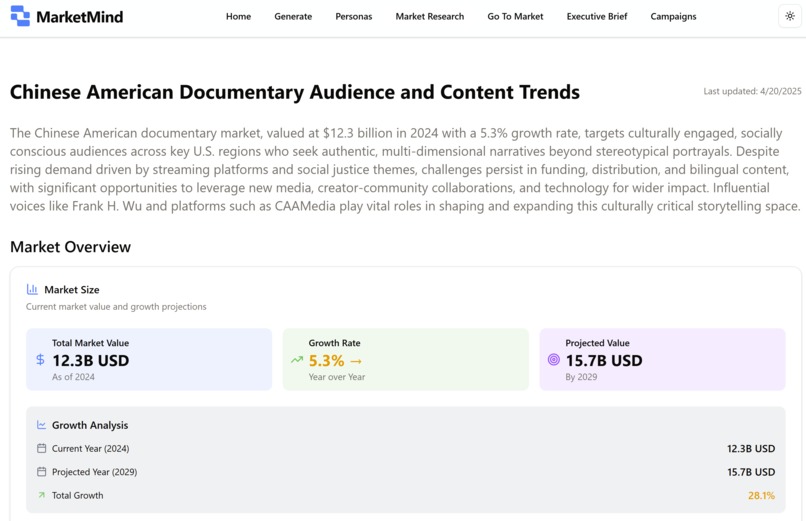Click the Market Size bar chart icon
The width and height of the screenshot is (806, 521).
(32, 289)
